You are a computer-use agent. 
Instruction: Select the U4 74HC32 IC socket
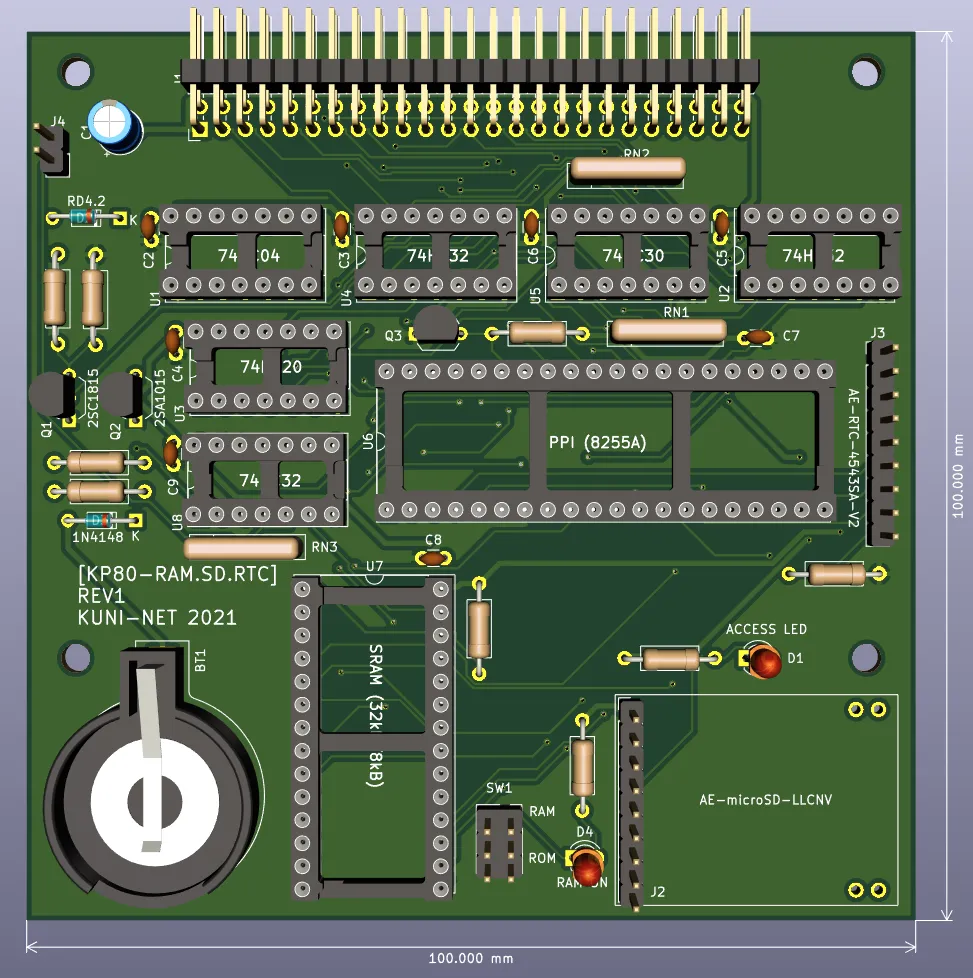point(435,252)
